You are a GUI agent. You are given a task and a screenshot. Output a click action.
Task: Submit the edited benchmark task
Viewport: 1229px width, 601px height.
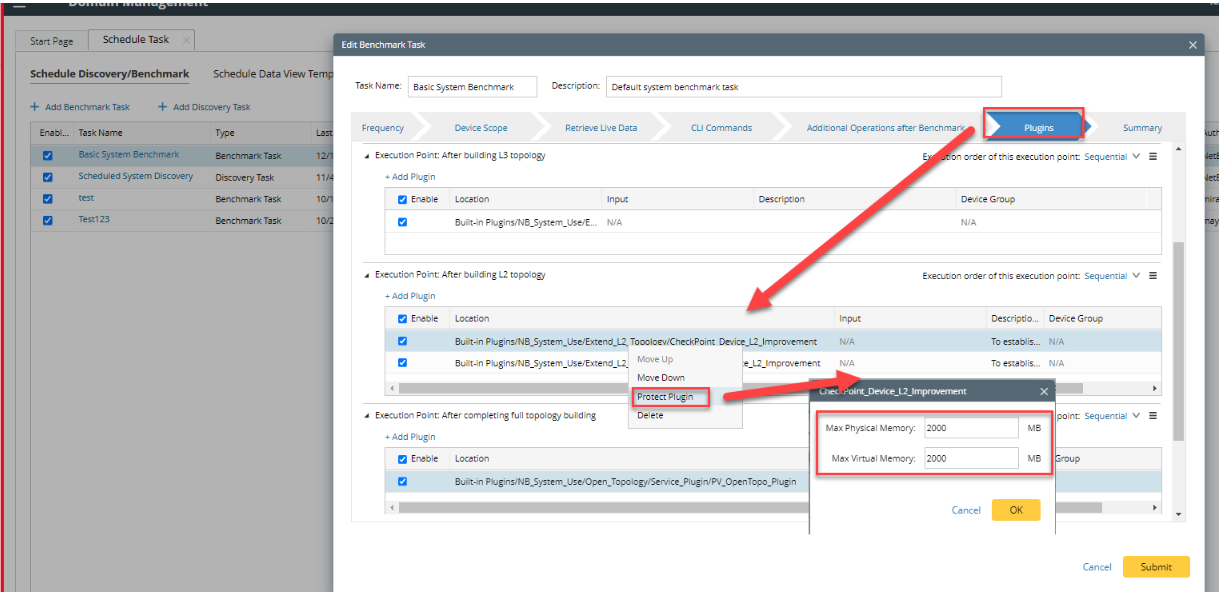click(1156, 566)
